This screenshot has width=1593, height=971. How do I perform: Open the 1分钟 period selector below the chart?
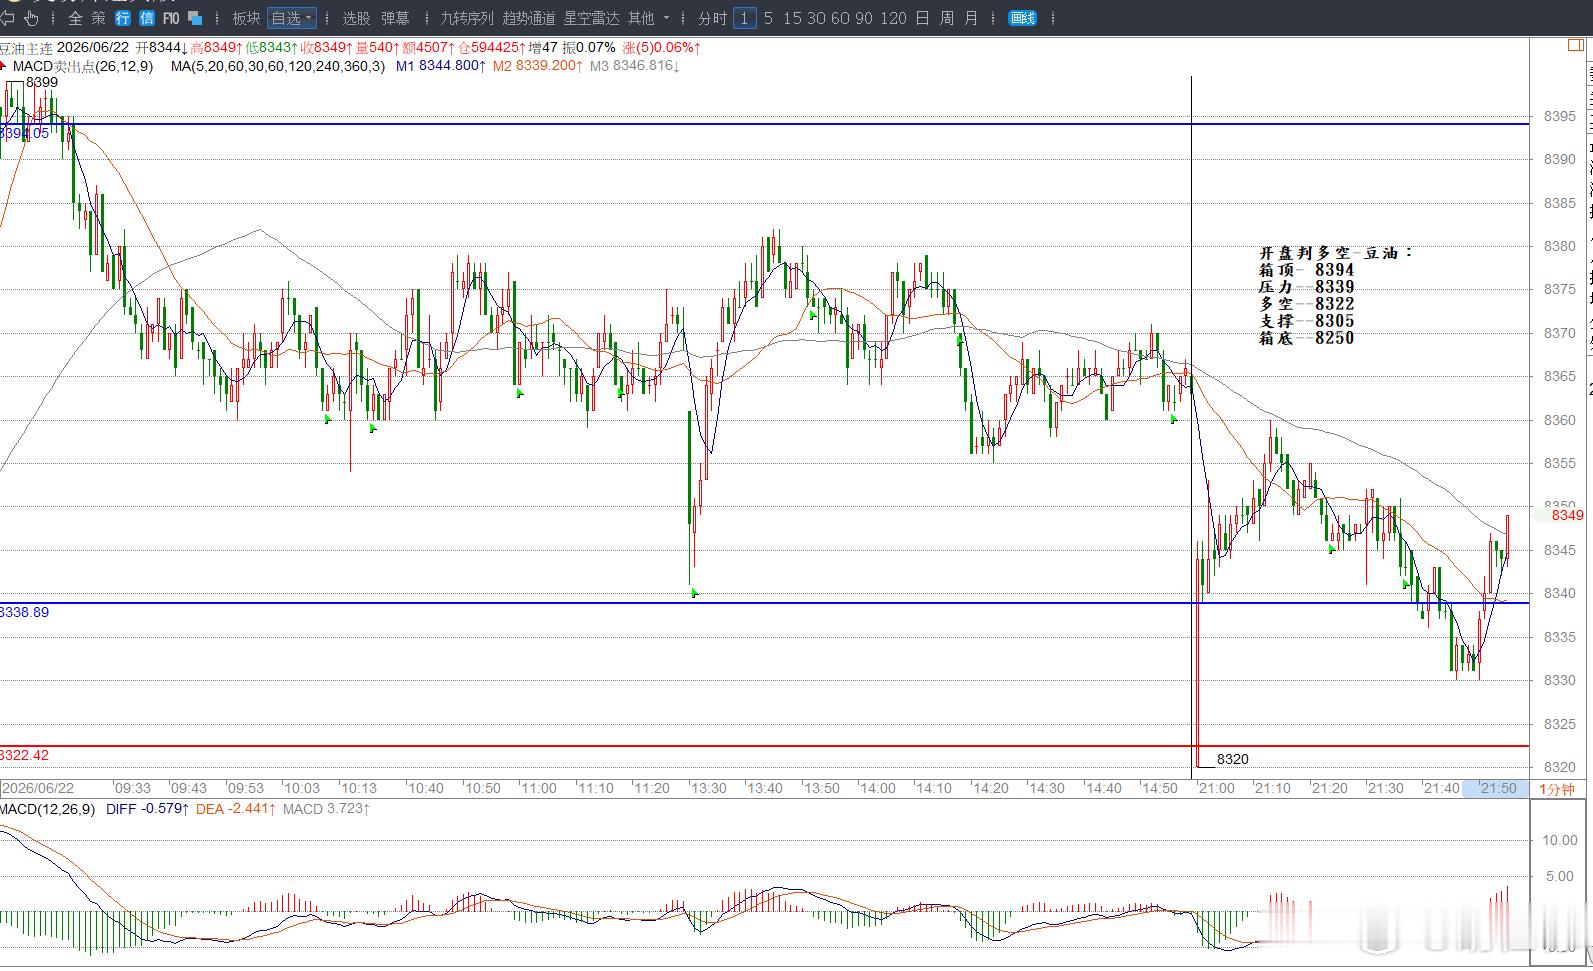point(1556,789)
